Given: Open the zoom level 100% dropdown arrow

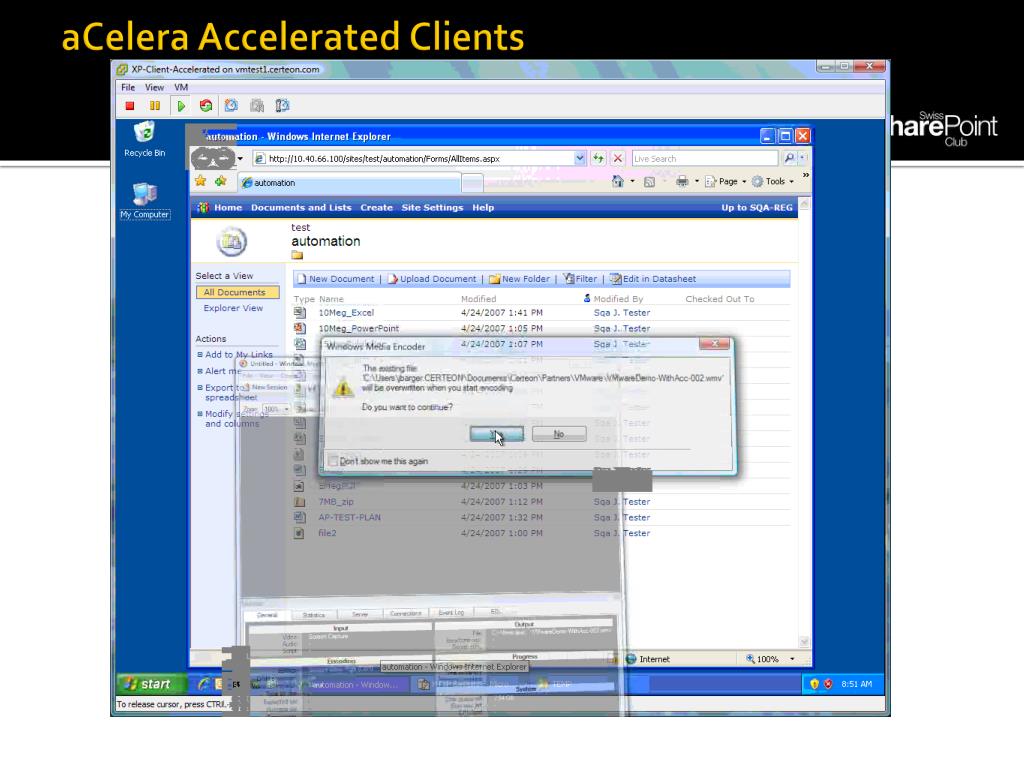Looking at the screenshot, I should [x=792, y=659].
